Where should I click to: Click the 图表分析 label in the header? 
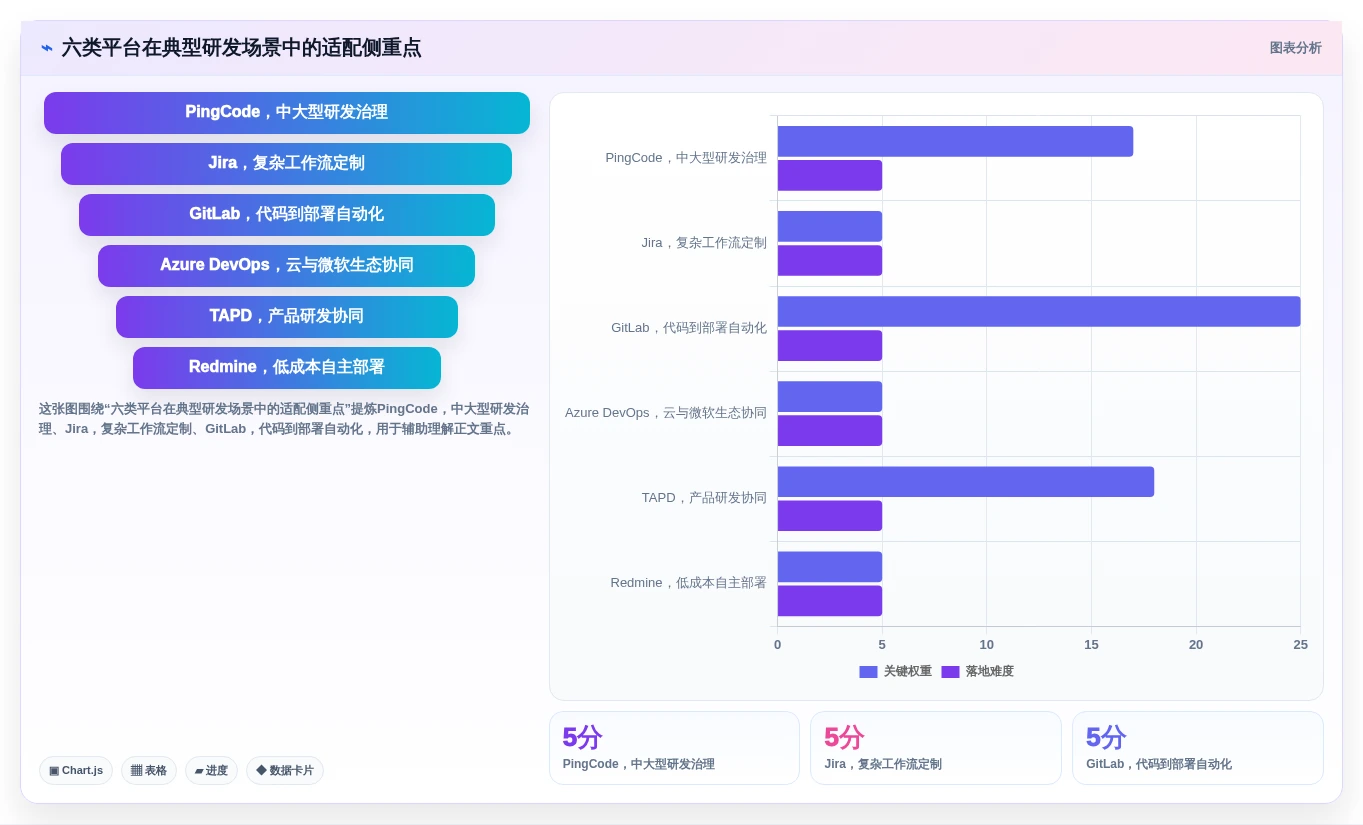coord(1295,48)
